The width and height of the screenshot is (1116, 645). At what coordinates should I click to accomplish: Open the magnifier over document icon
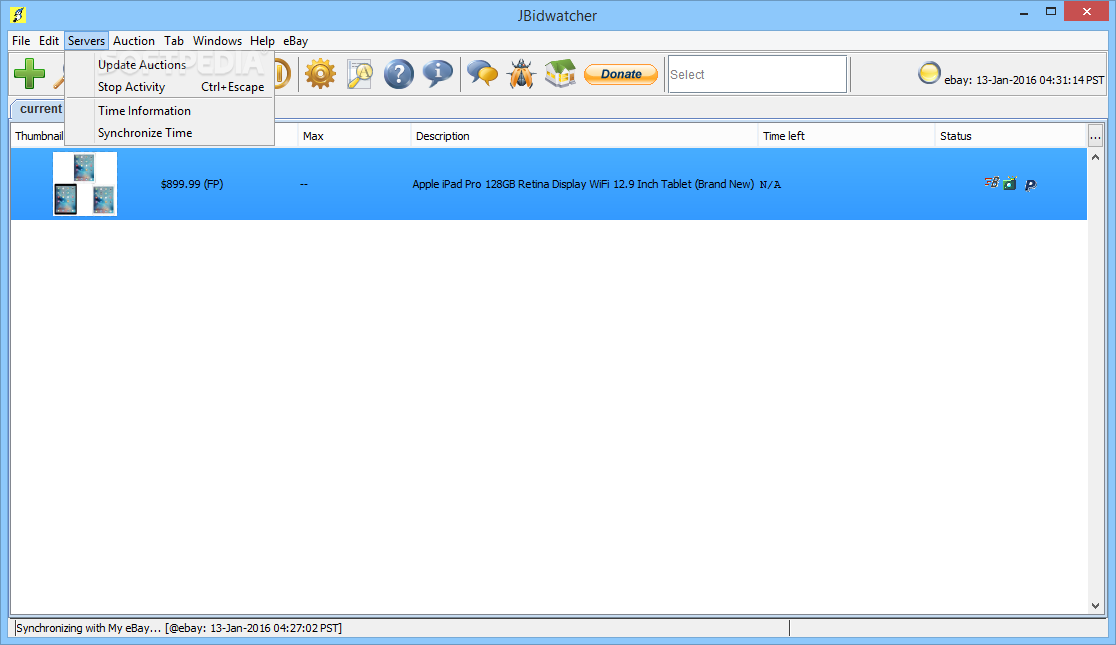click(x=359, y=73)
